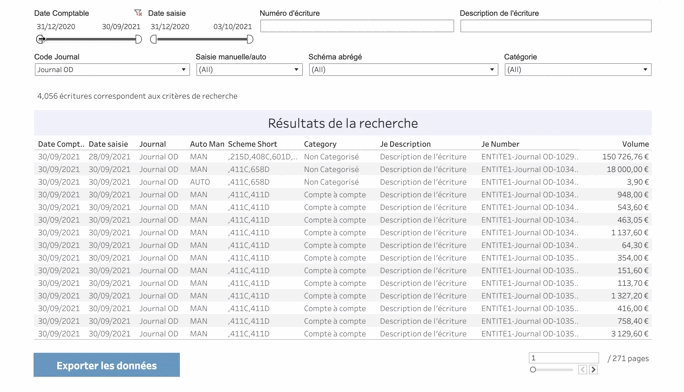Expand the Schéma abrégé dropdown
Screen dimensions: 684x392
[x=404, y=70]
